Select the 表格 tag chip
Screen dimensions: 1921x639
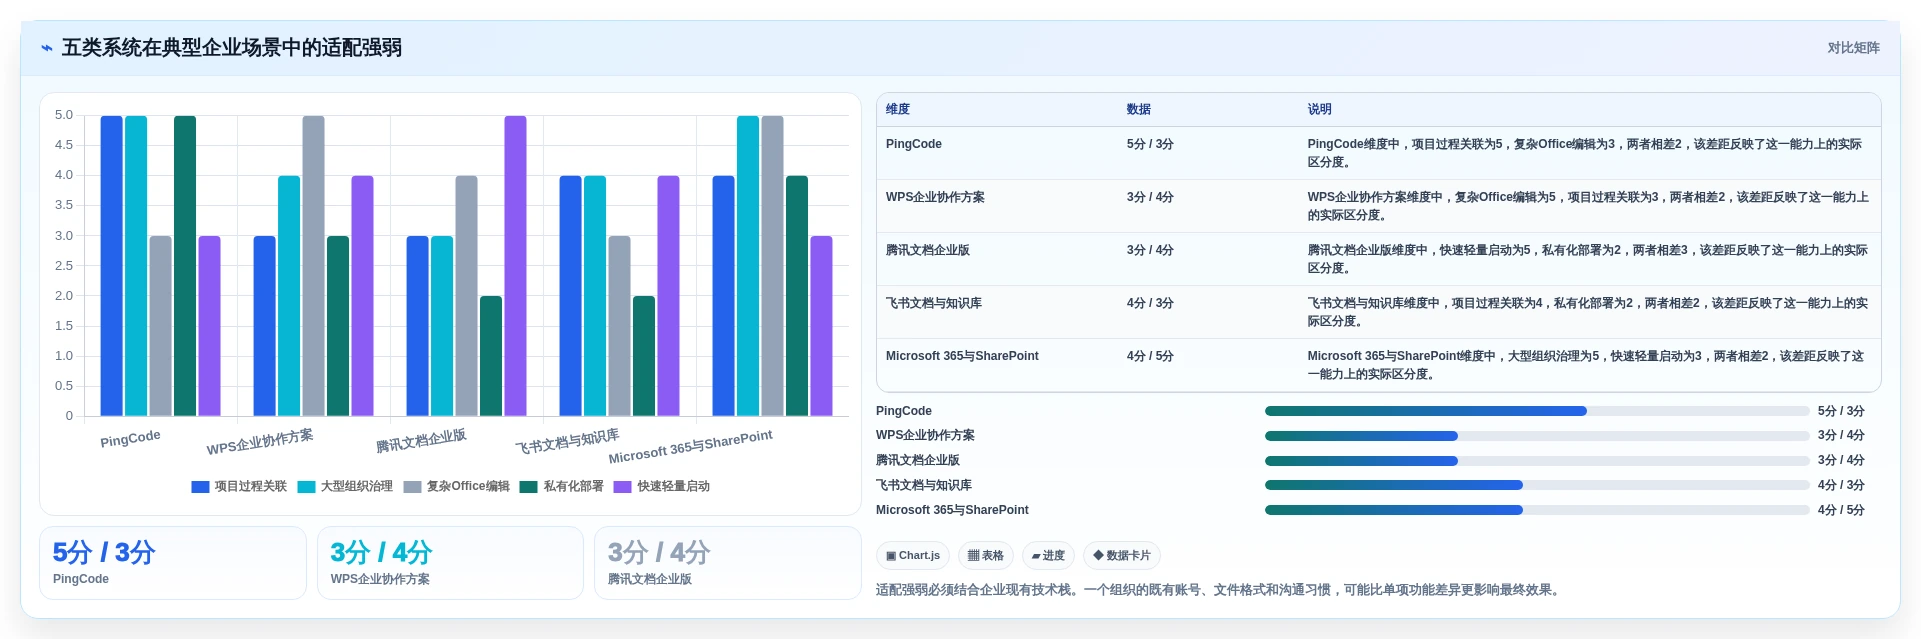click(x=986, y=556)
